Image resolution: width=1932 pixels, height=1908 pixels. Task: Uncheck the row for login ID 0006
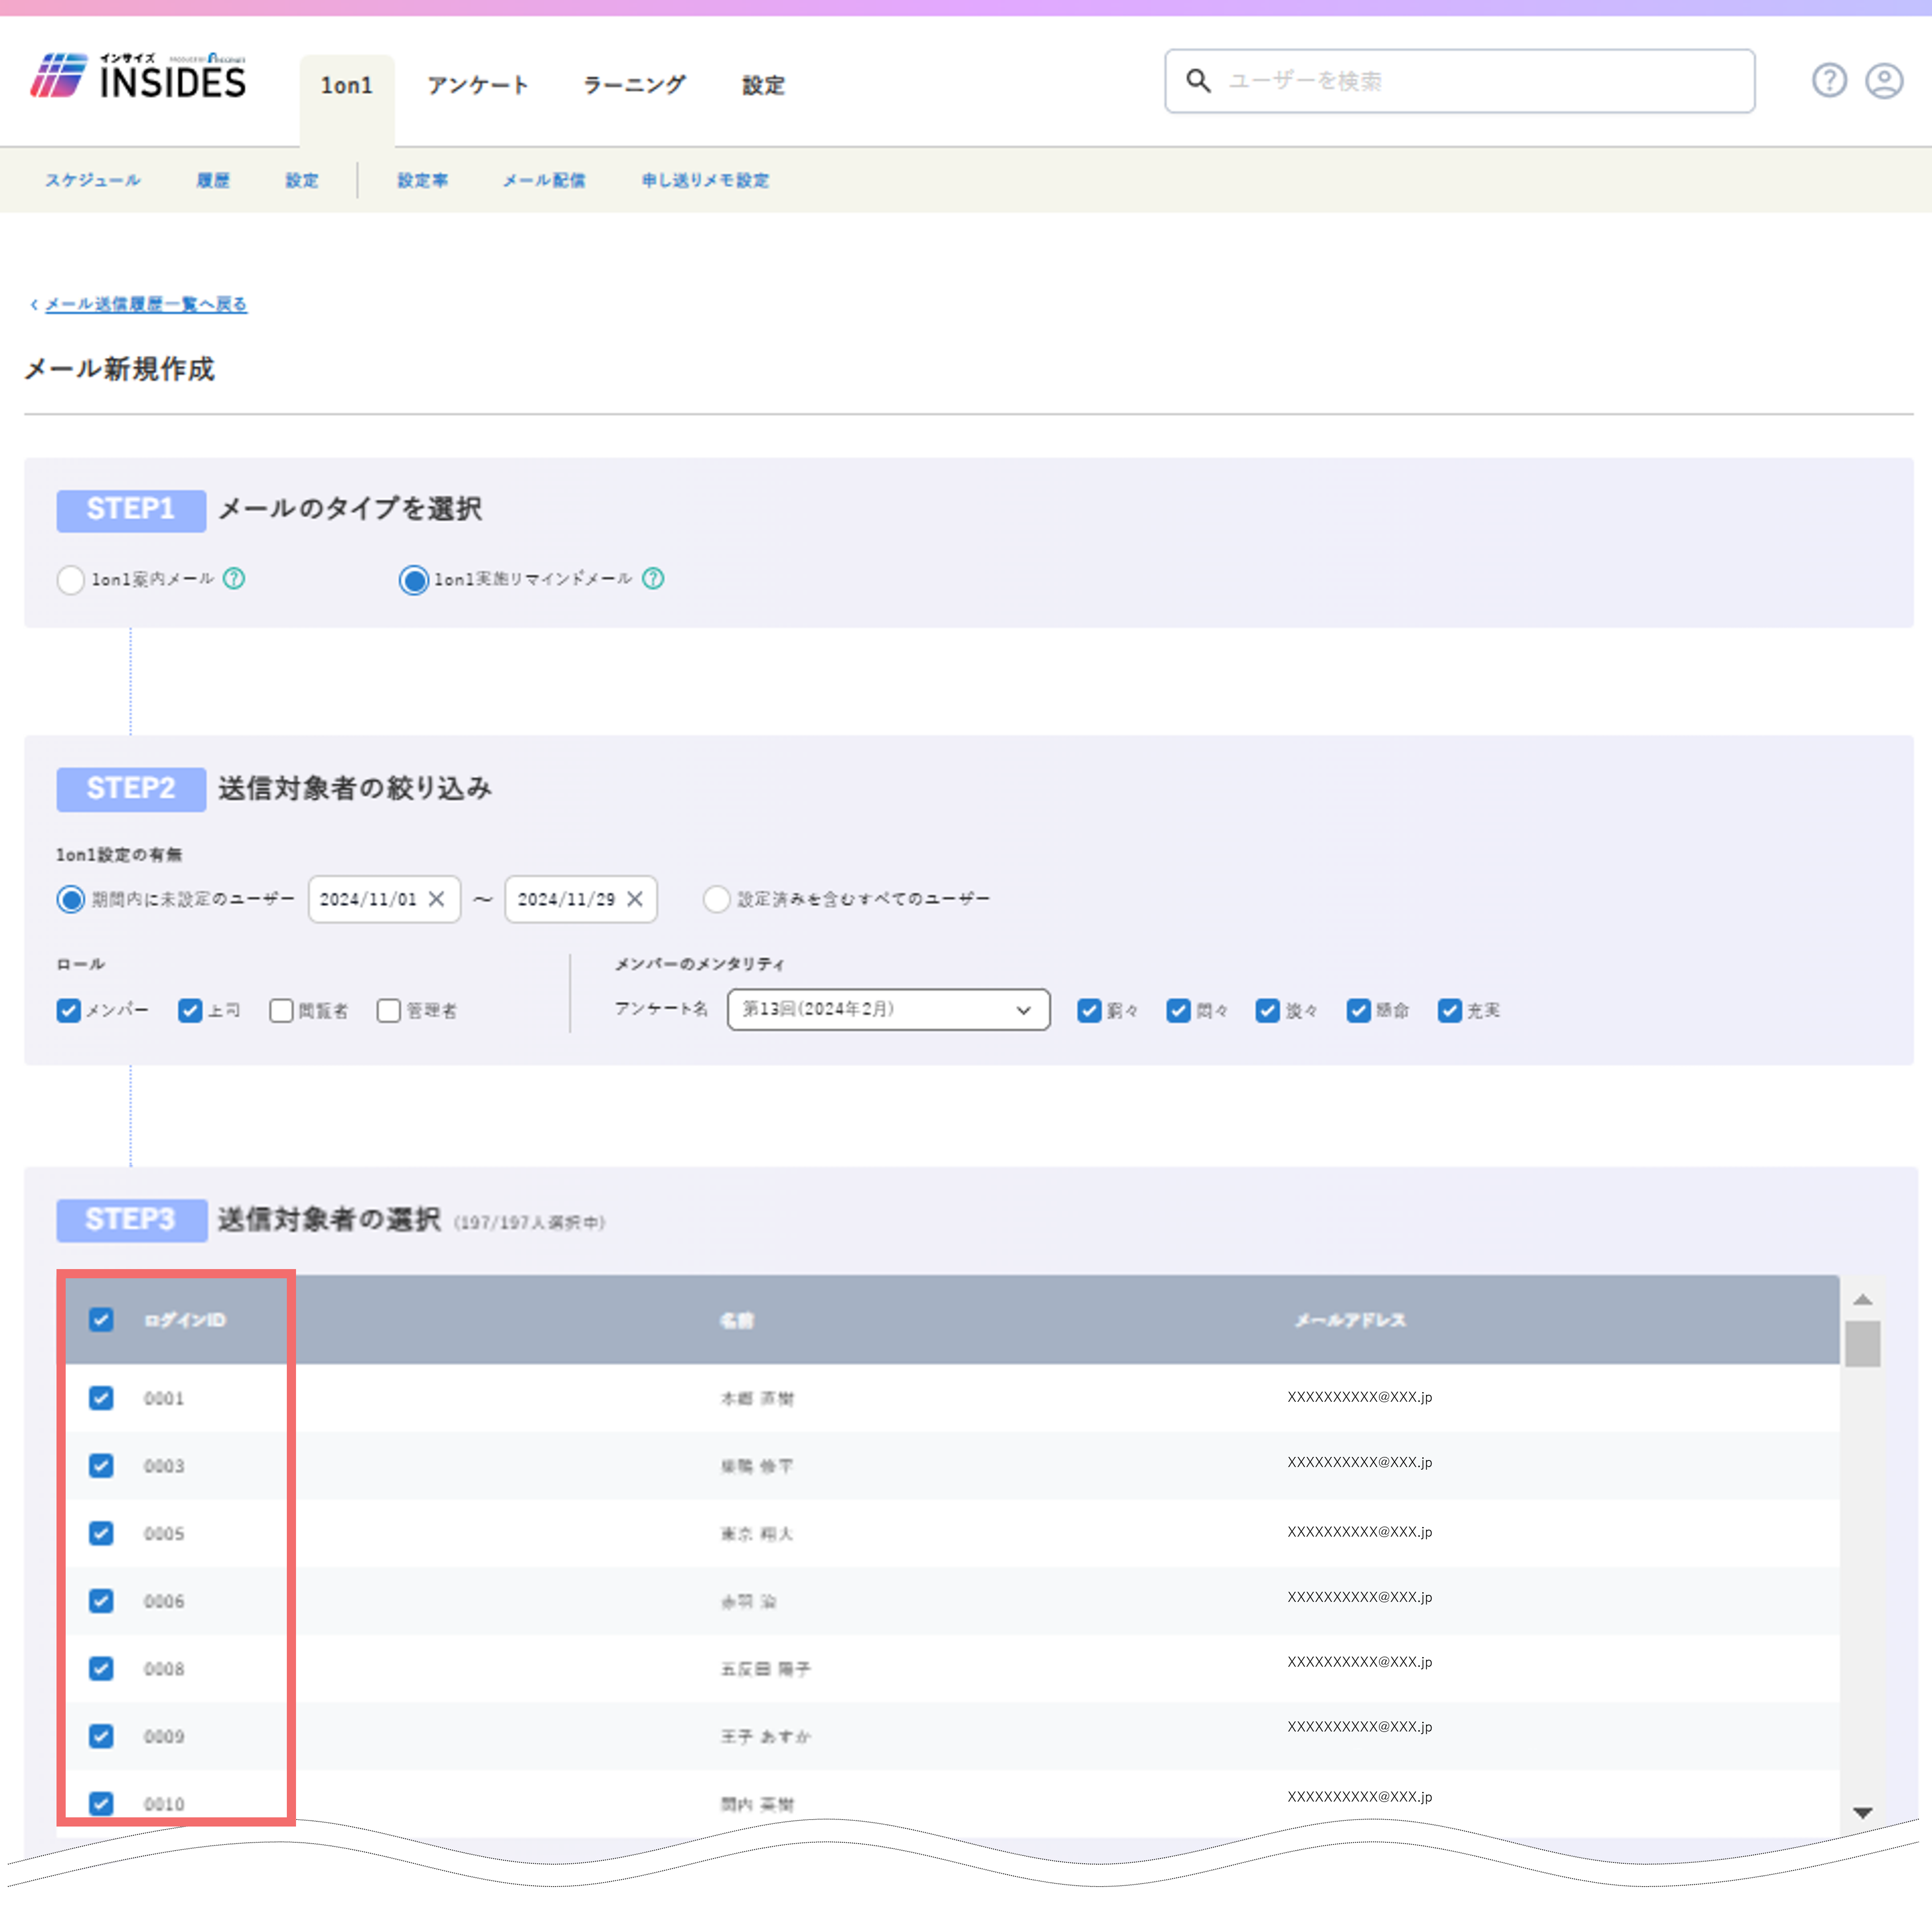(101, 1600)
